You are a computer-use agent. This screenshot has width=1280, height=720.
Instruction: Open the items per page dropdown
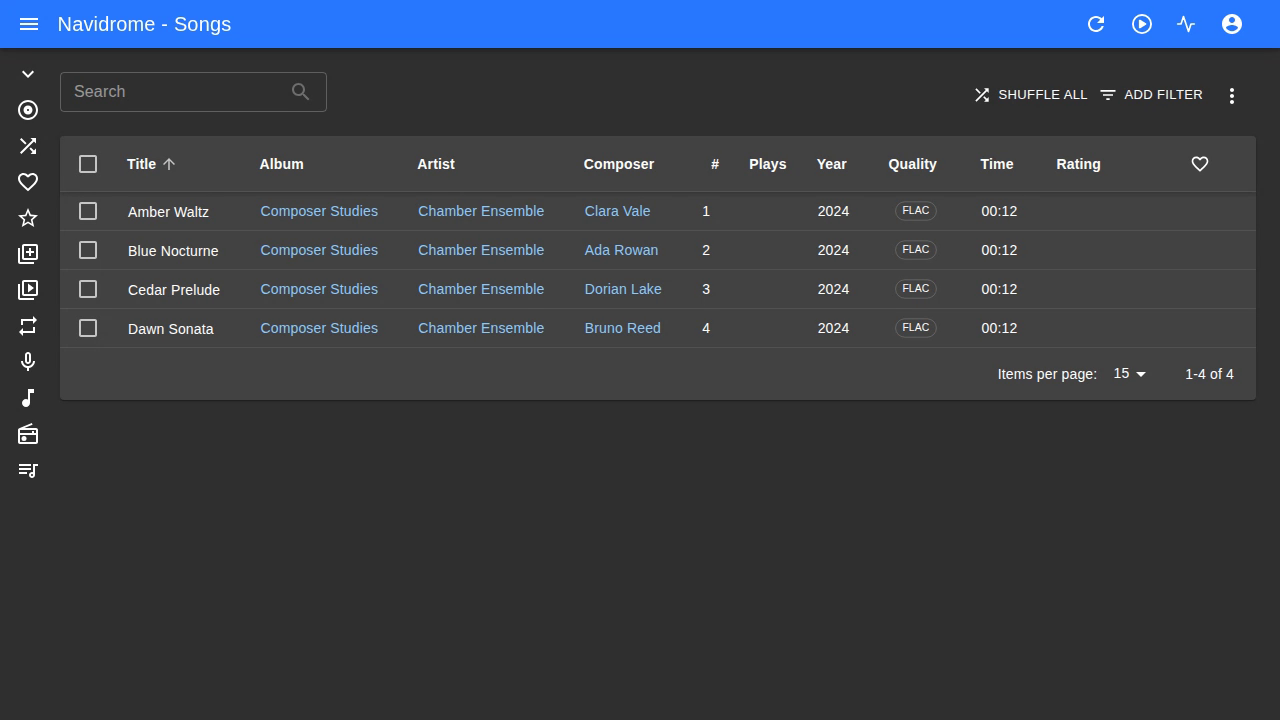click(1130, 373)
